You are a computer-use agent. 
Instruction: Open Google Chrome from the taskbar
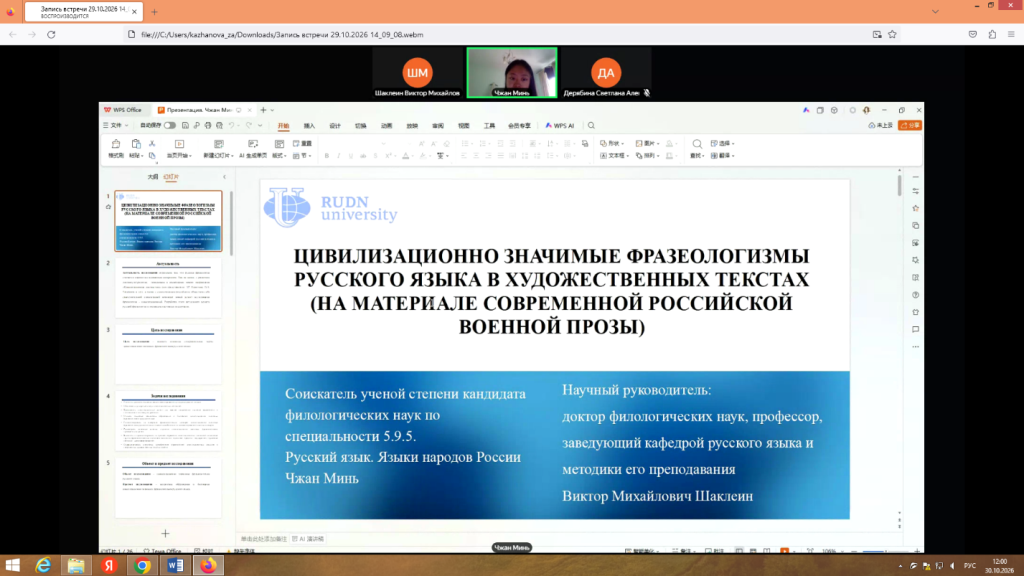tap(142, 566)
